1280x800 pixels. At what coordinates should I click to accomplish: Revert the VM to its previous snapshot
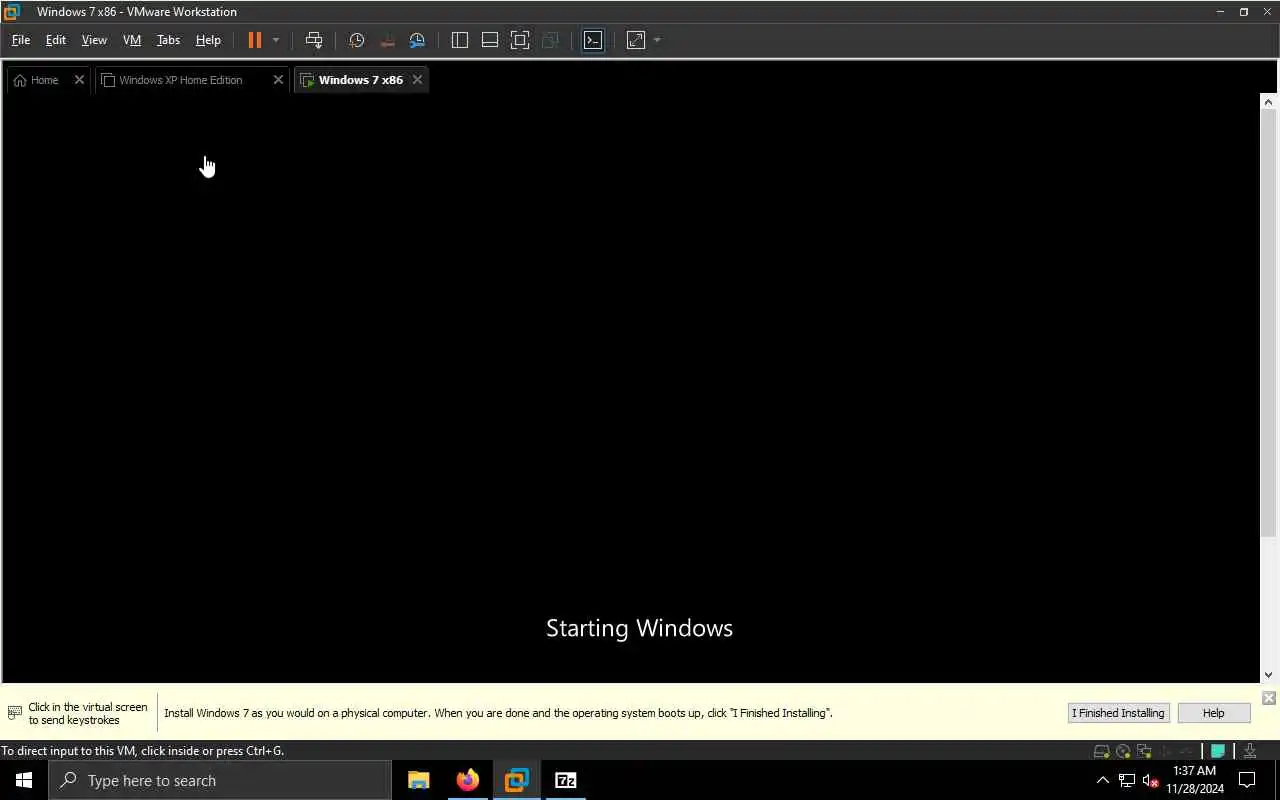pos(387,40)
